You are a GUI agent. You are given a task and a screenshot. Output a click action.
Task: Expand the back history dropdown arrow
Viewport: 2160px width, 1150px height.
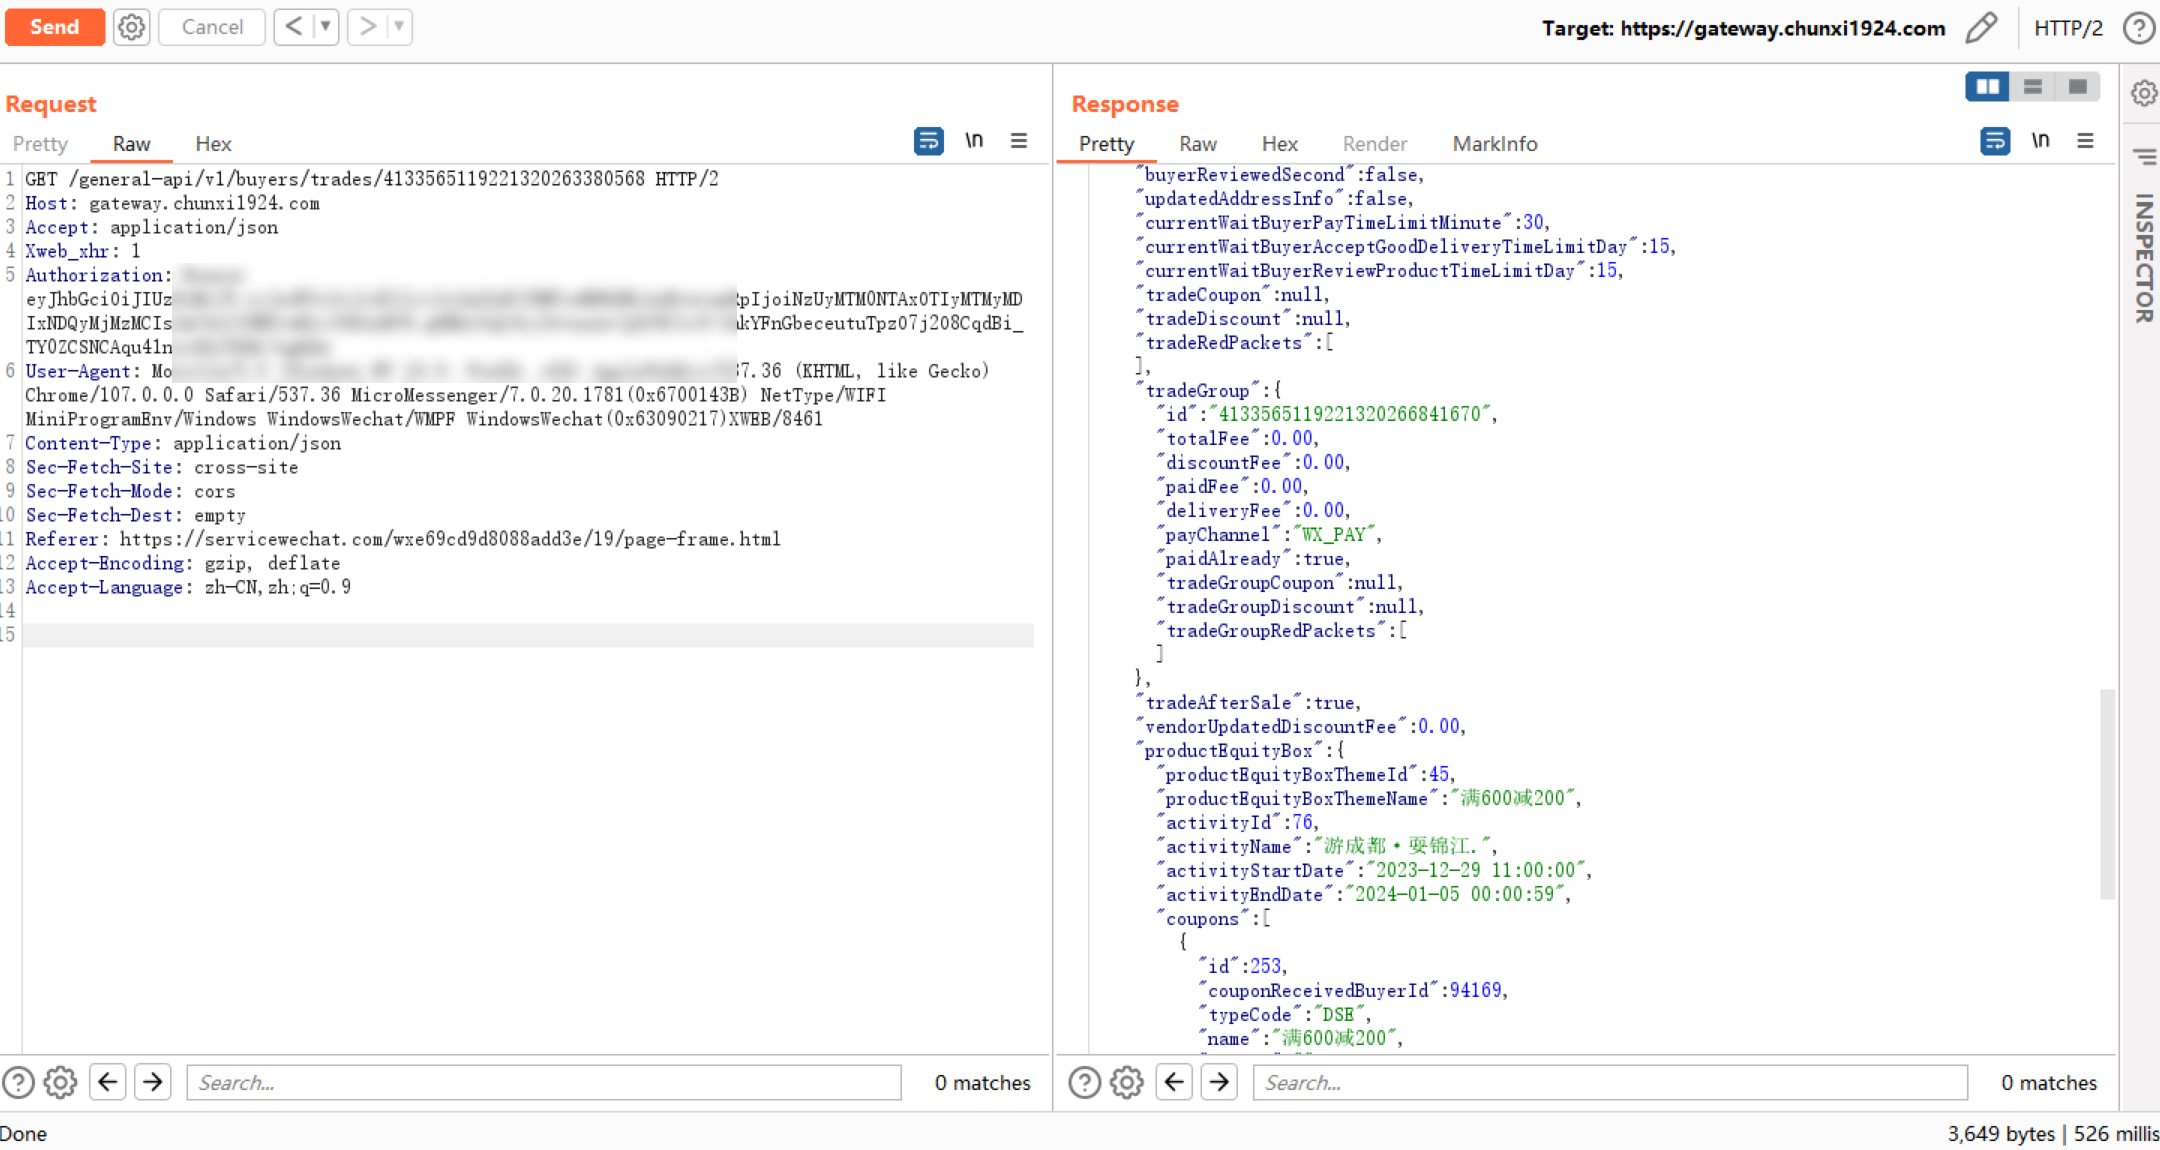325,27
